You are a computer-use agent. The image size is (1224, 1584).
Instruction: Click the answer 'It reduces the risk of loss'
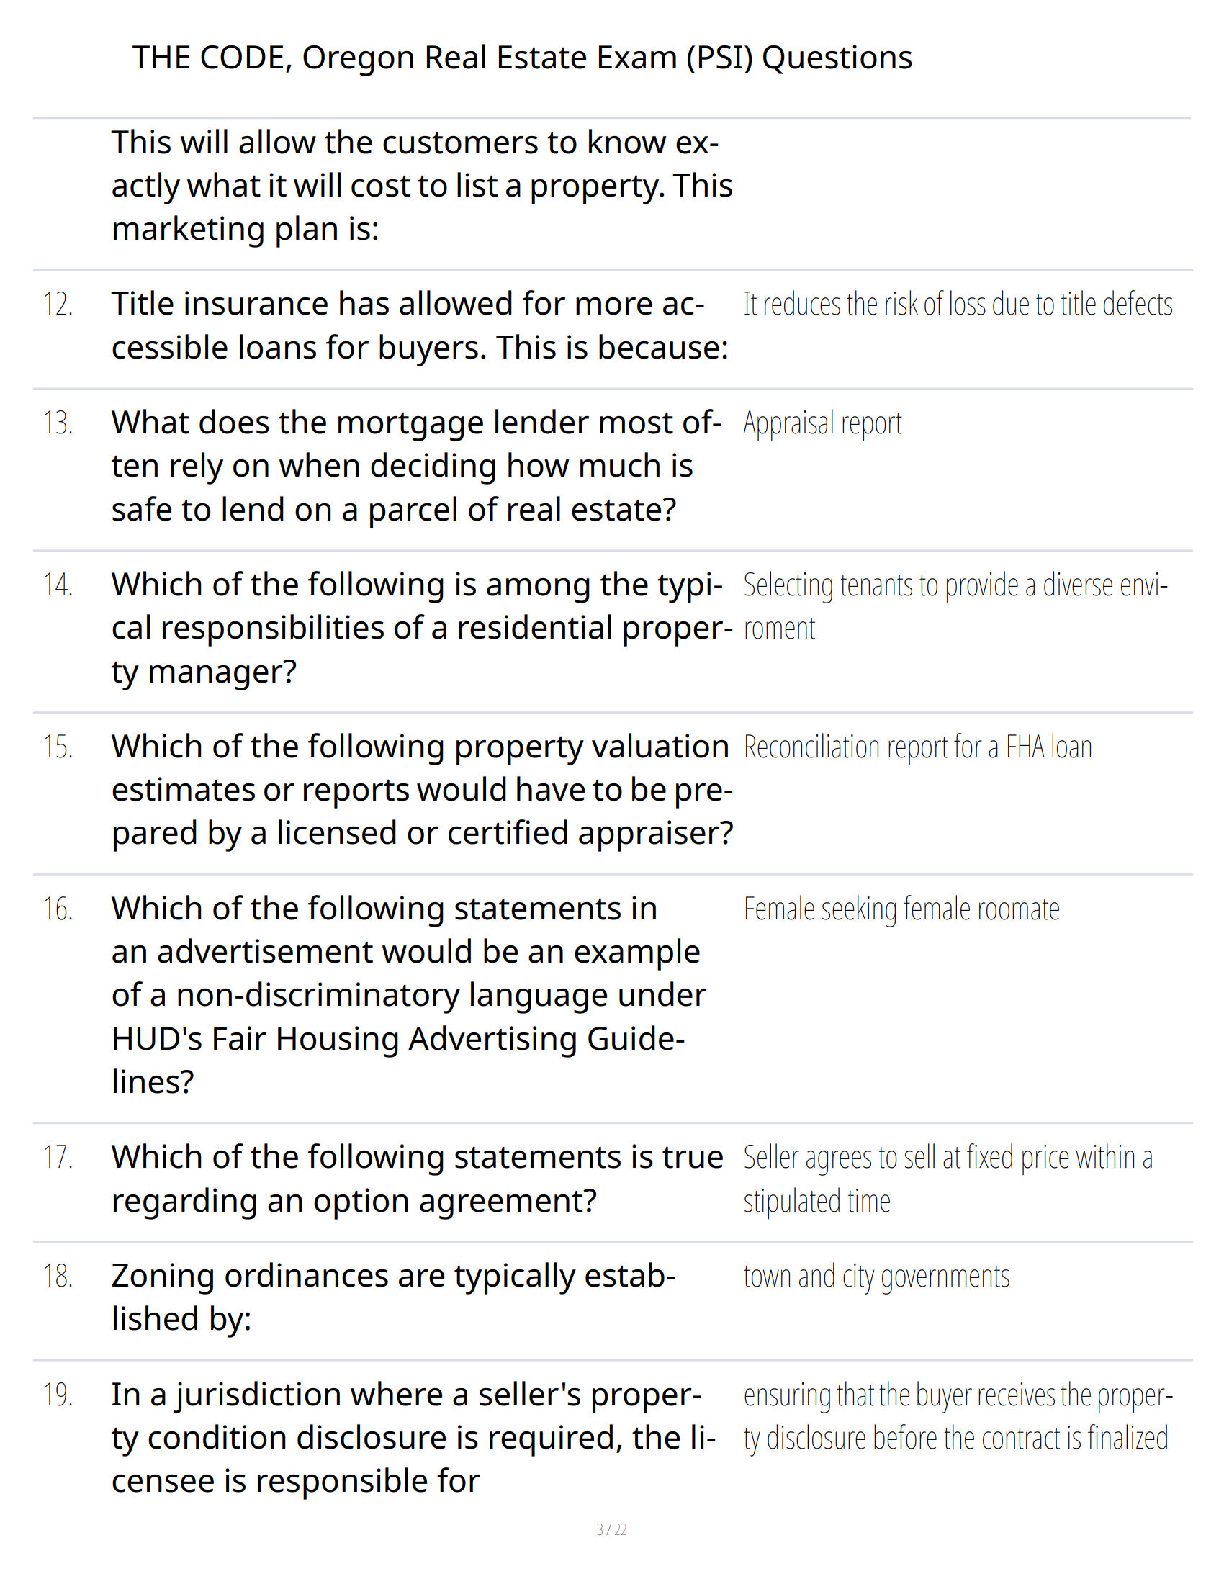pos(957,304)
